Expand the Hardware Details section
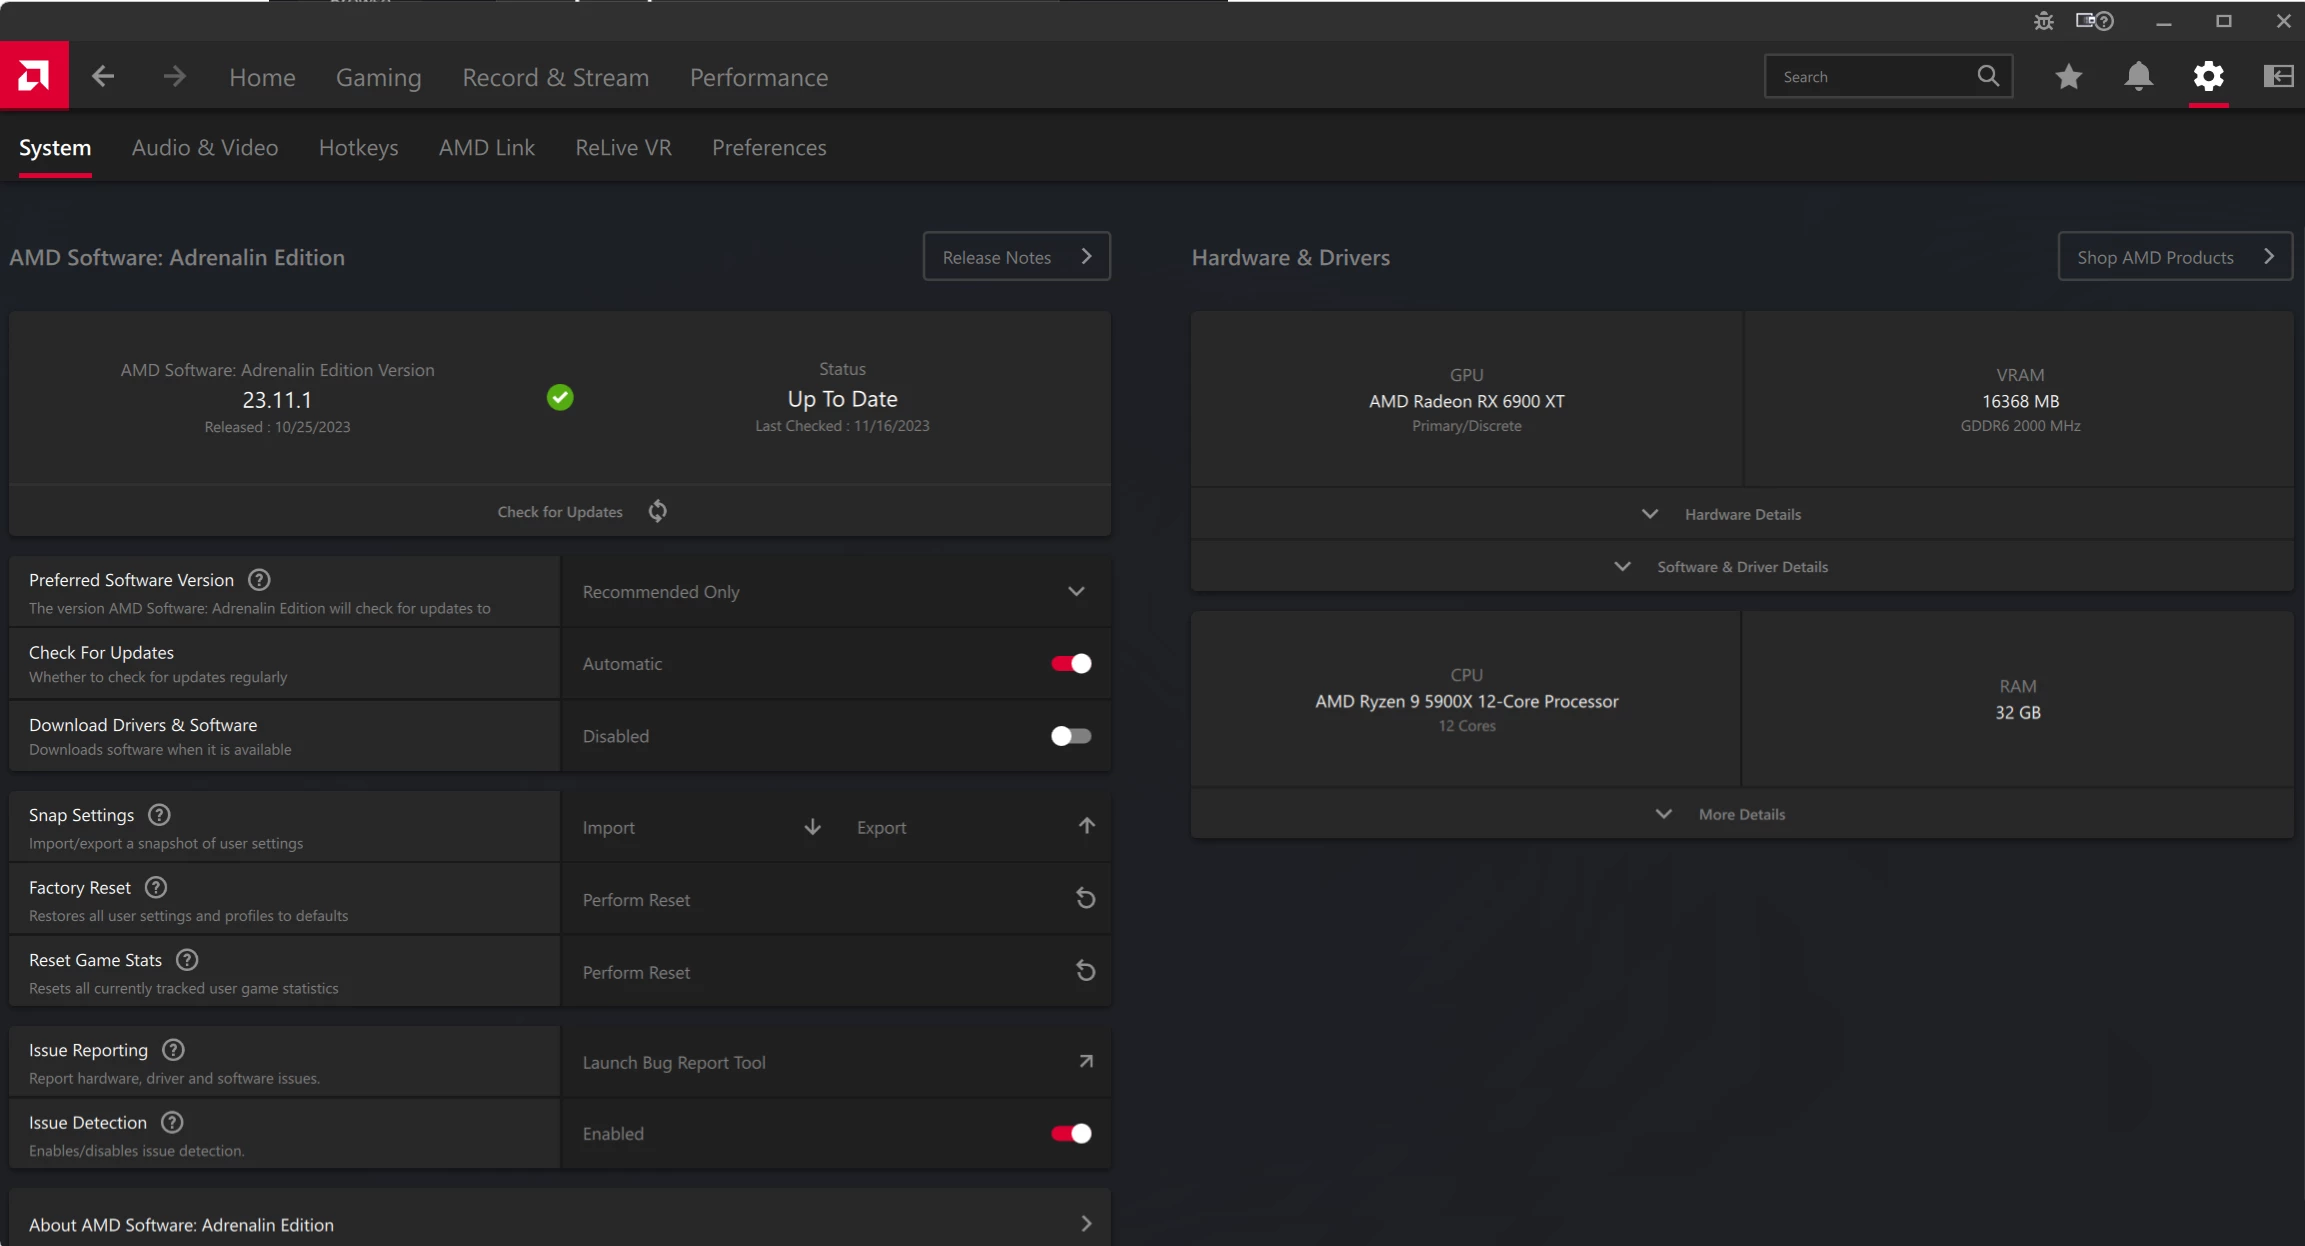 pos(1741,514)
